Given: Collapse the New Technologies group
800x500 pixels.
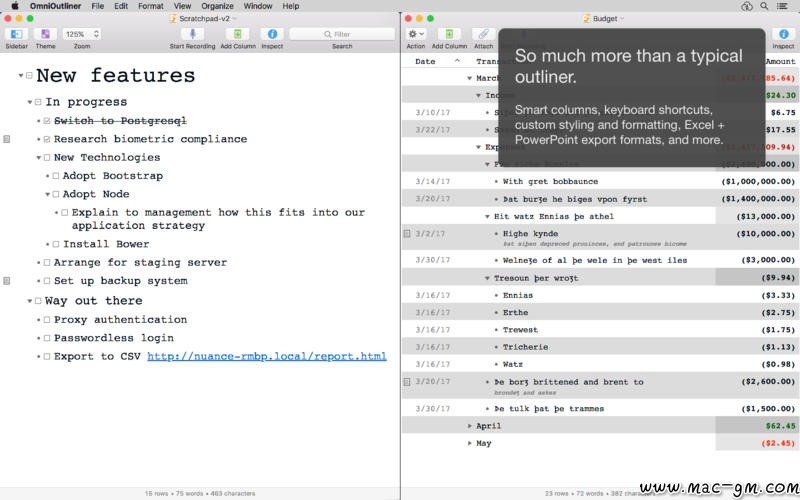Looking at the screenshot, I should [39, 158].
